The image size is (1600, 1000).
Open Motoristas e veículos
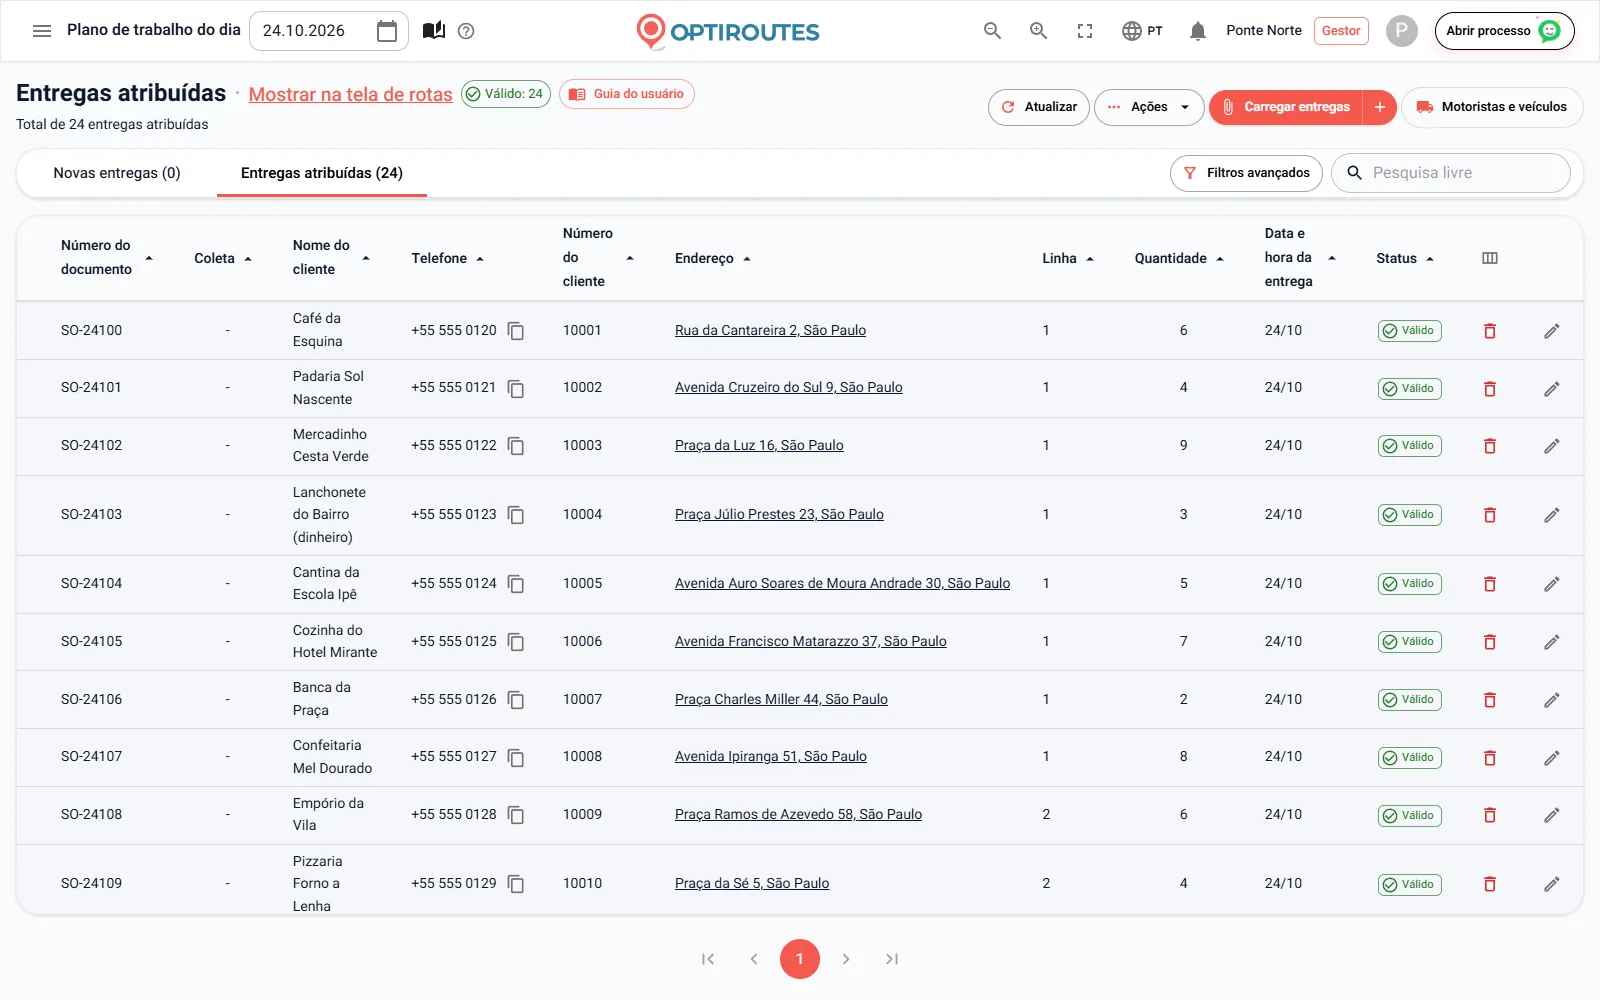[x=1492, y=107]
